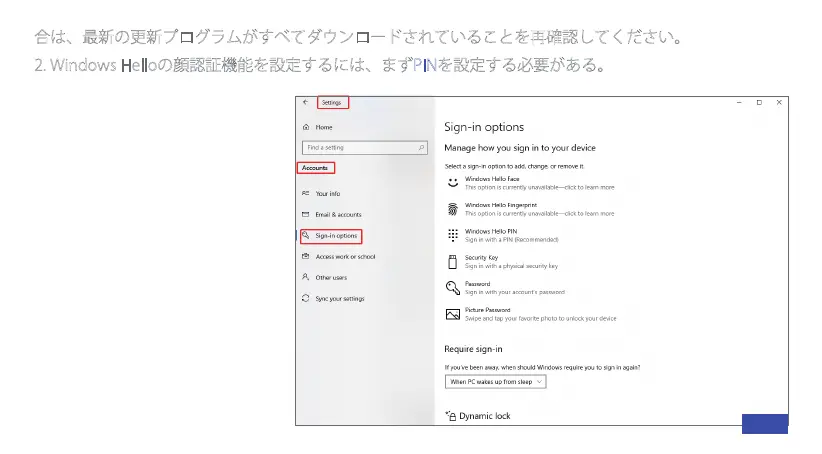This screenshot has width=822, height=454.
Task: Select Password sign-in option
Action: (505, 288)
